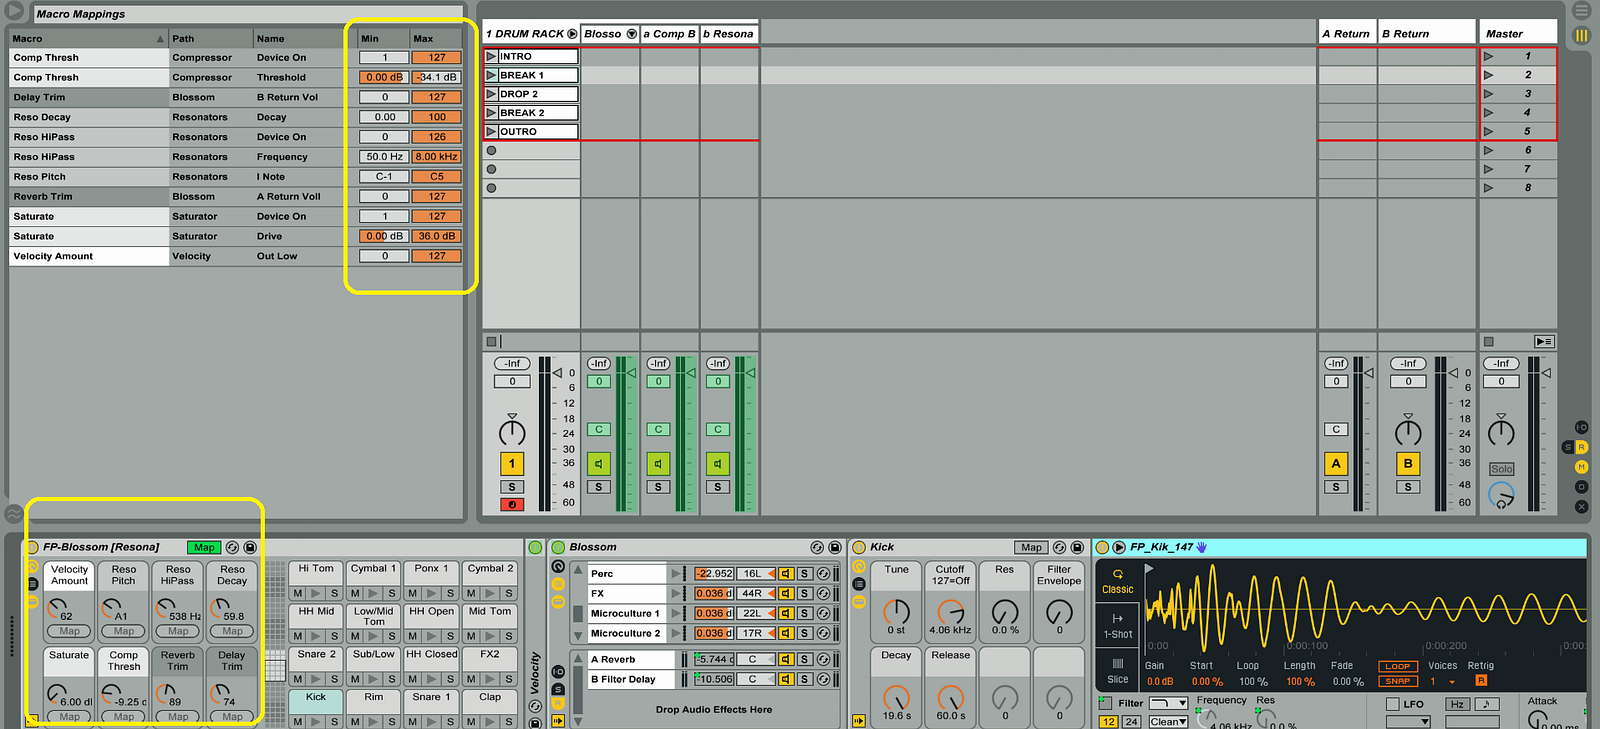Select Classic playback mode in Simpler
The width and height of the screenshot is (1600, 729).
tap(1117, 581)
